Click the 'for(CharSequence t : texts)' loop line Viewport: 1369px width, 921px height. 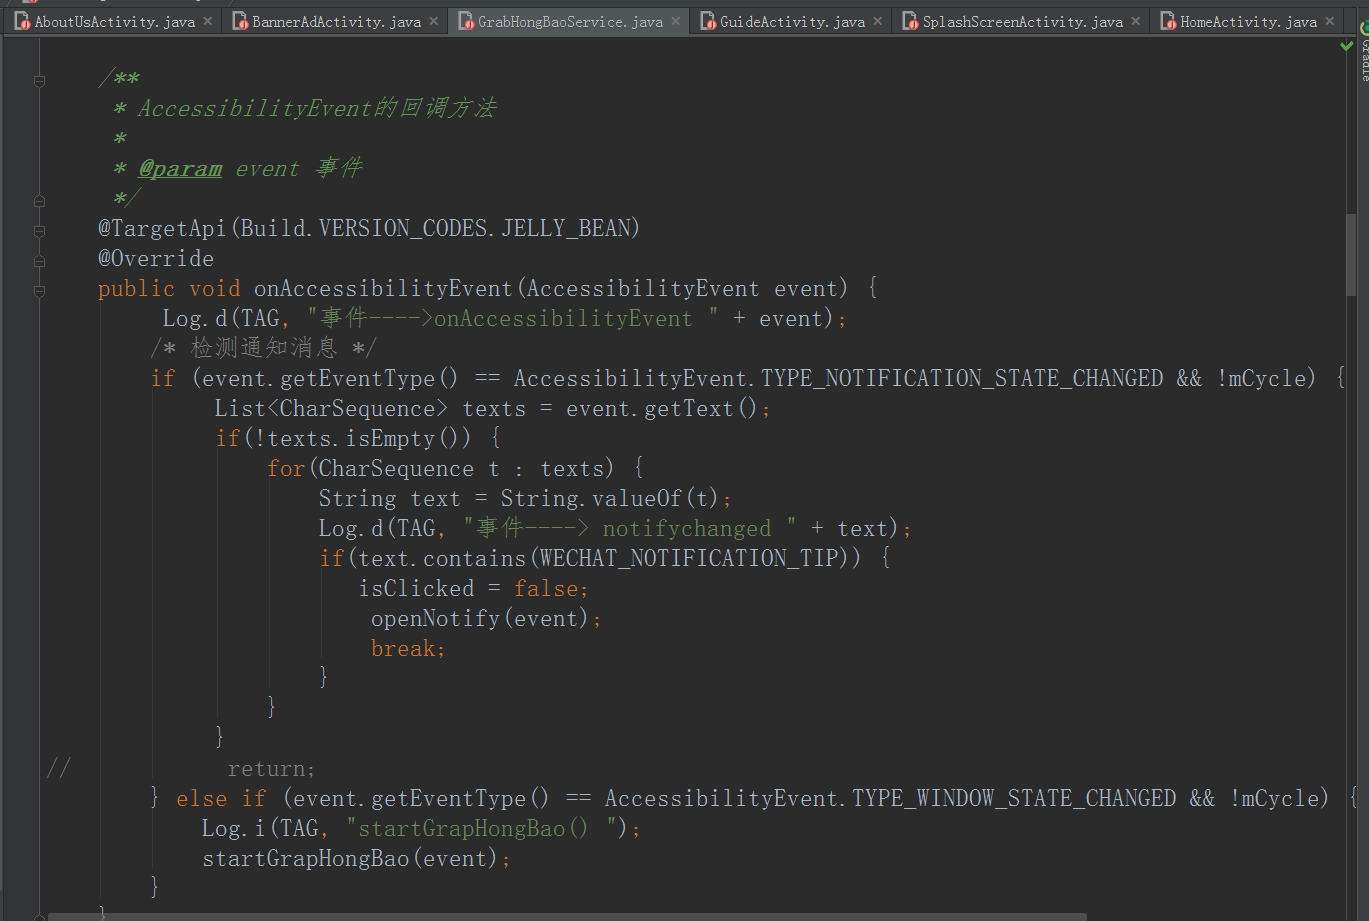456,469
